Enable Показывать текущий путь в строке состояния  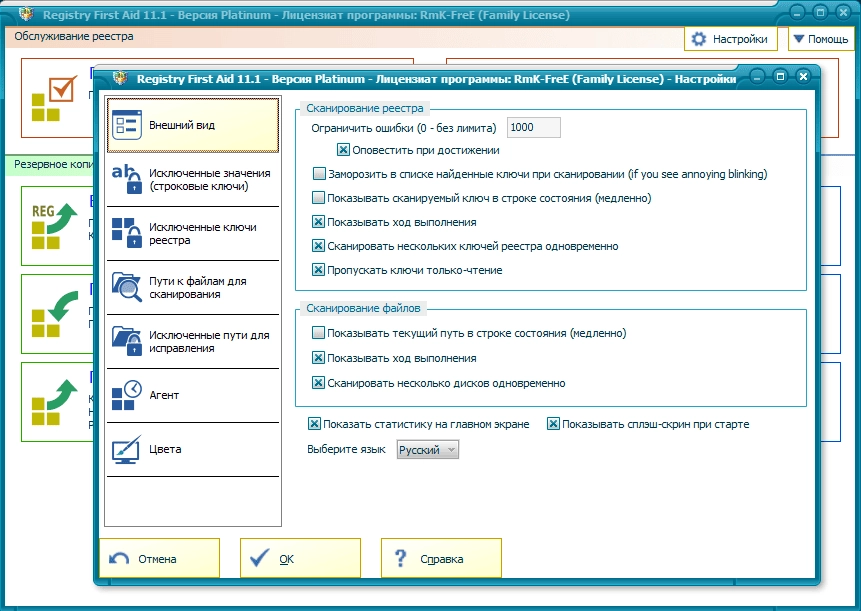[x=318, y=333]
